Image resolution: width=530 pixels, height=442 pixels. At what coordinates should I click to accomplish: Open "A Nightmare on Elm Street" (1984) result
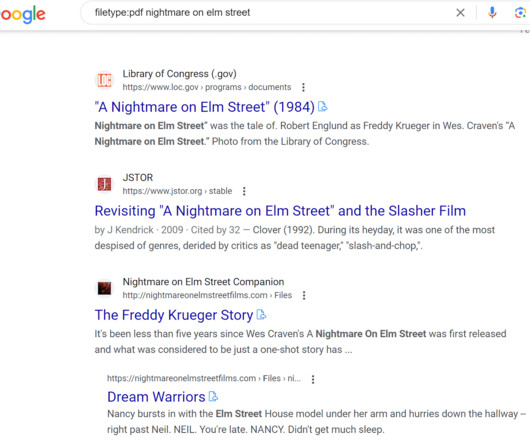[205, 107]
